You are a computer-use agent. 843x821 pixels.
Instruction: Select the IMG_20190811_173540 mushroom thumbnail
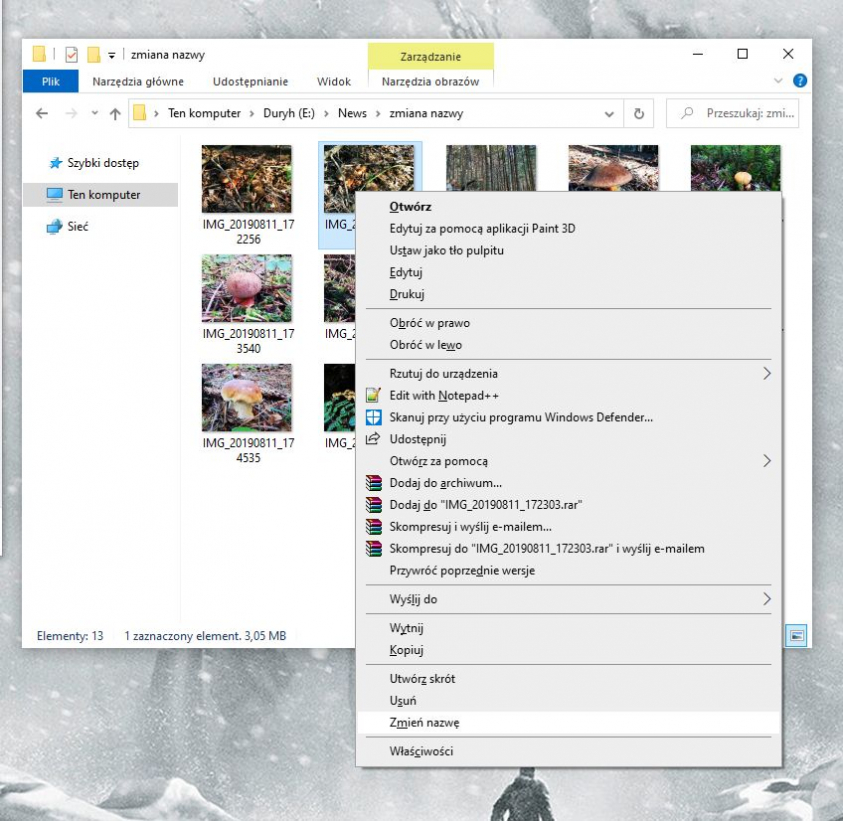pos(246,289)
